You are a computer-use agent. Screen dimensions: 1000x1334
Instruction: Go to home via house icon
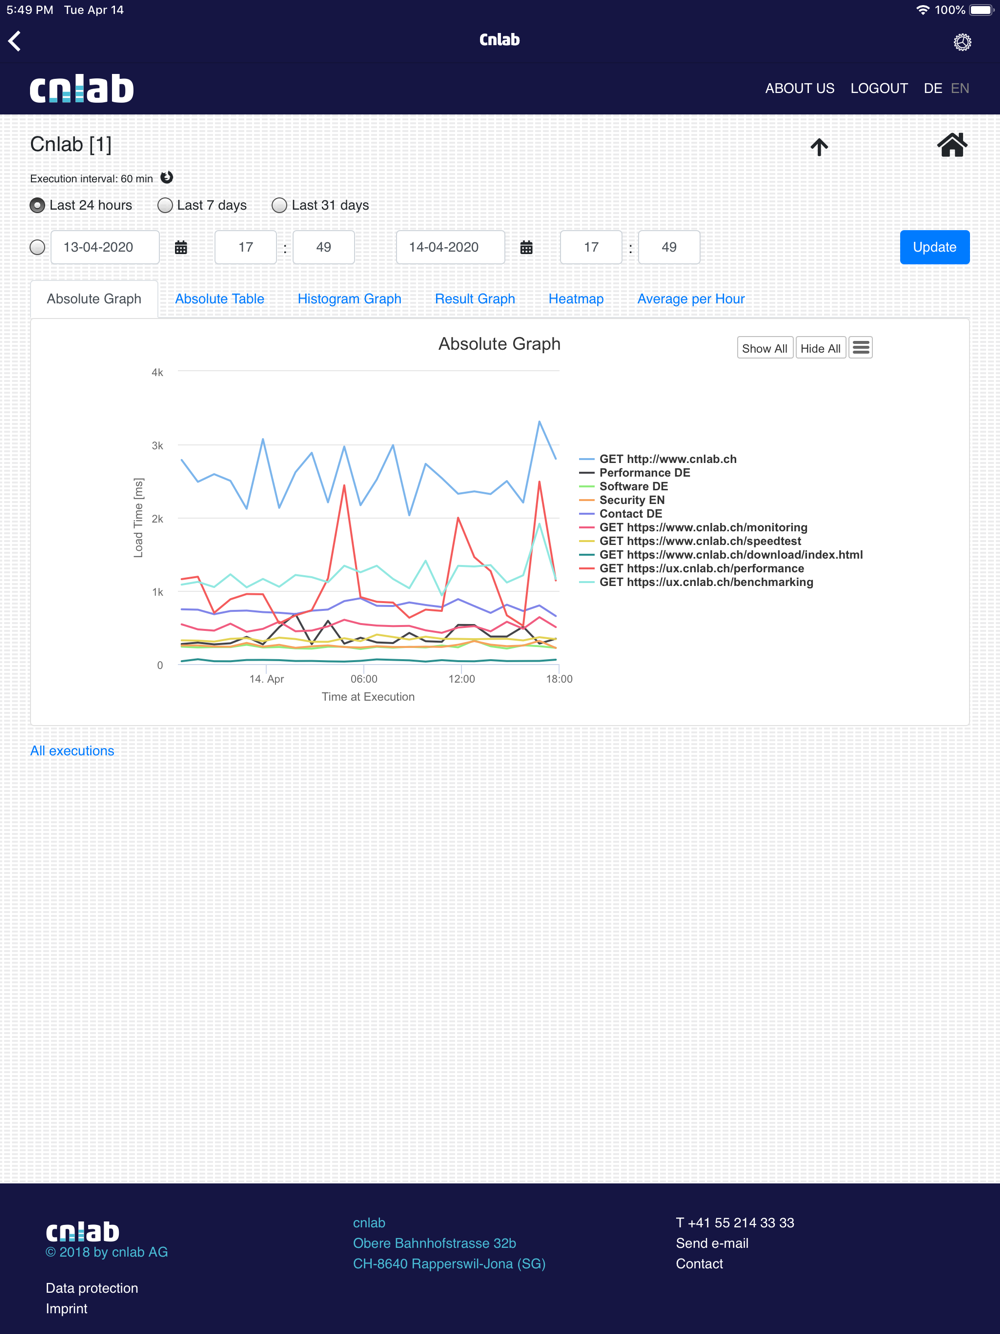tap(952, 146)
